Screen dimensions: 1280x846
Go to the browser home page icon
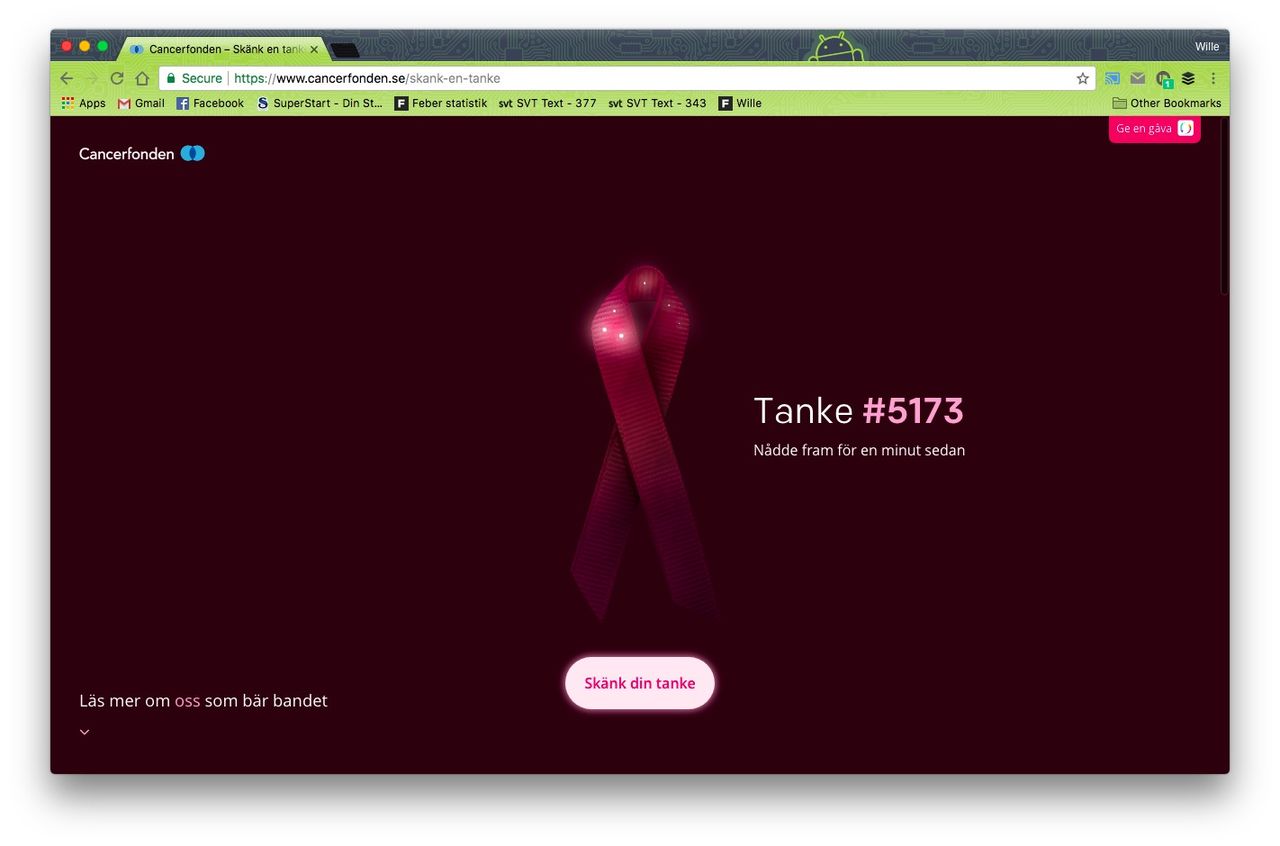click(x=142, y=78)
